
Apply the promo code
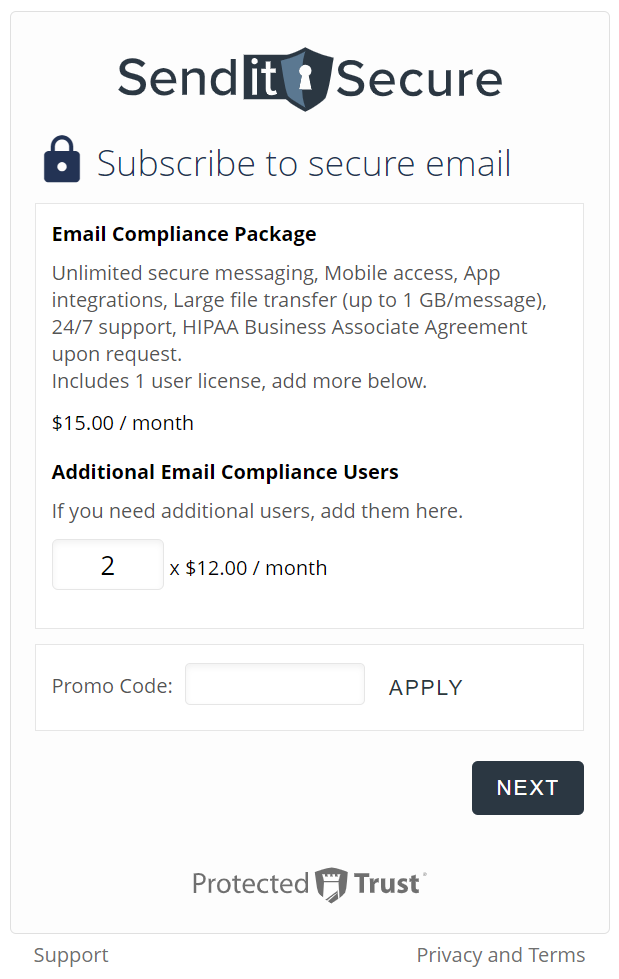[425, 687]
